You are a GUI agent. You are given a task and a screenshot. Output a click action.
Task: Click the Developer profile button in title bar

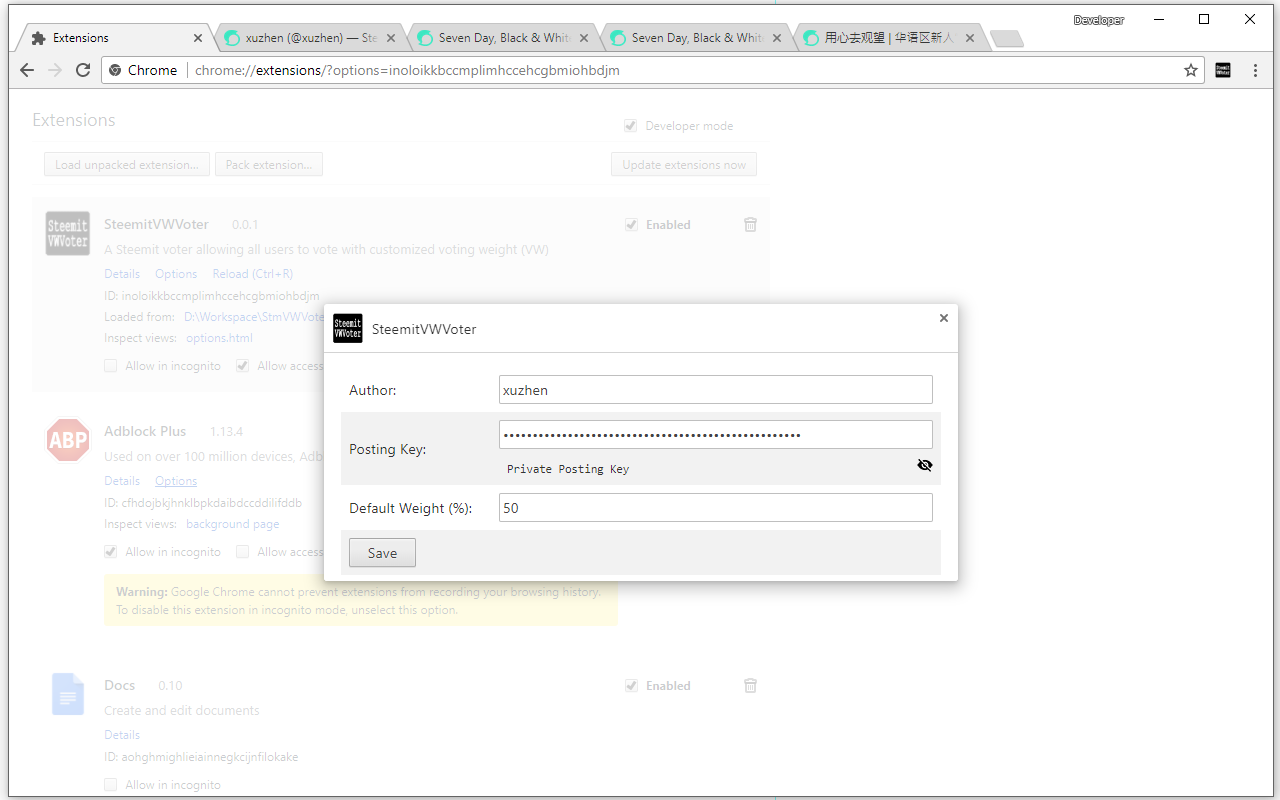[x=1099, y=20]
